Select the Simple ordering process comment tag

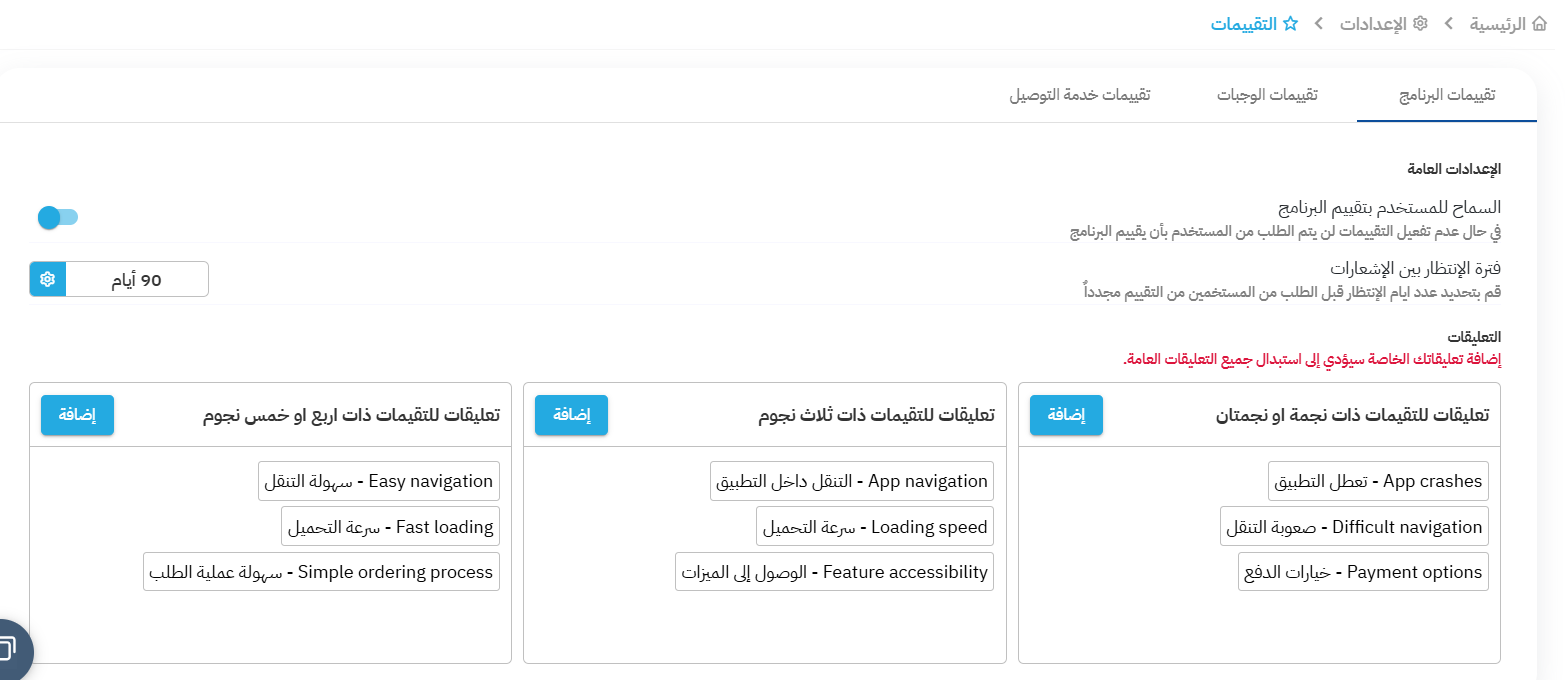click(321, 572)
